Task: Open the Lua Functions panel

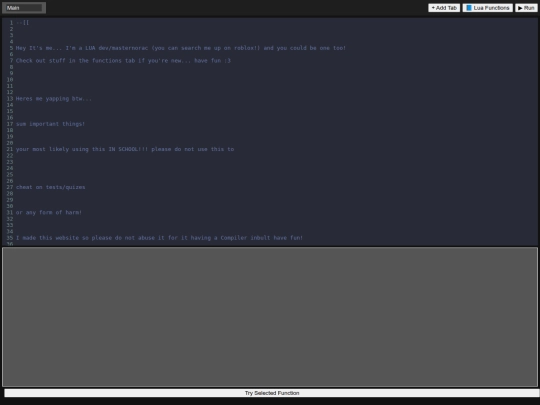Action: tap(487, 8)
